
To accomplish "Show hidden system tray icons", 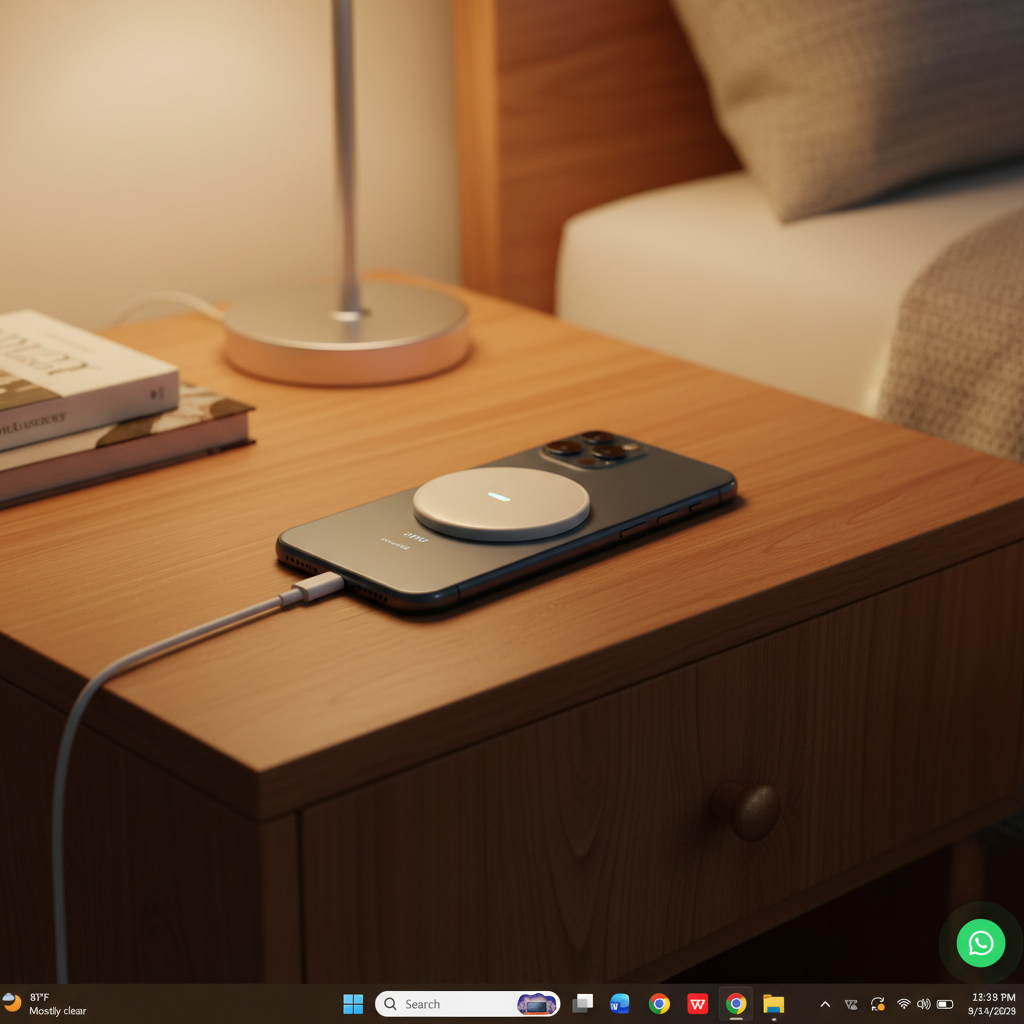I will click(825, 1004).
